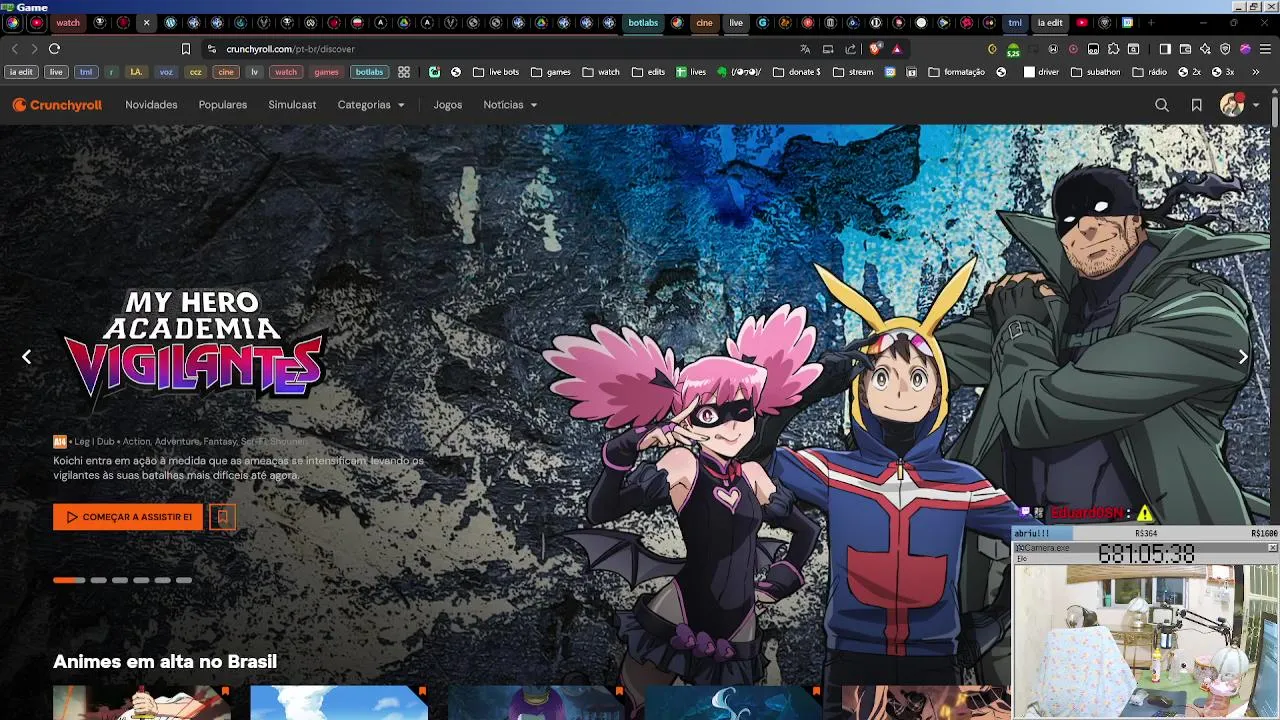Expand the 'rádio' bookmark folder

[1150, 72]
